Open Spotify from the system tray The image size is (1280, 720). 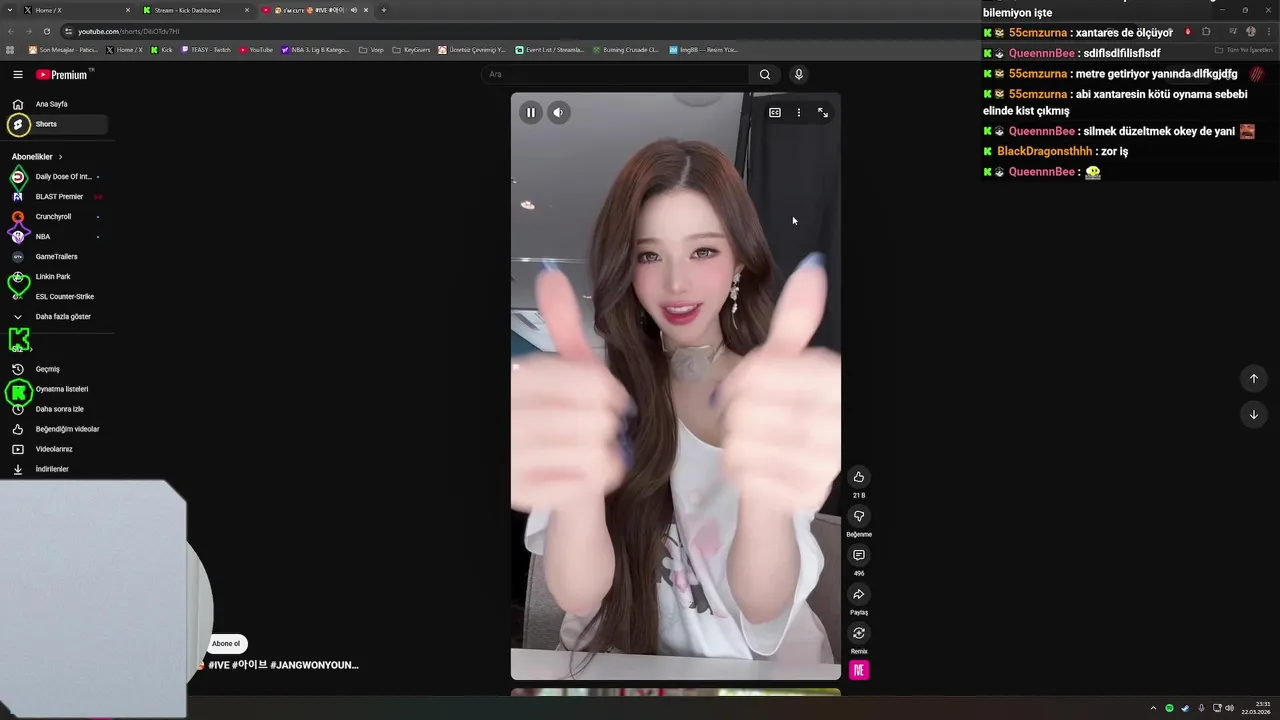point(1169,708)
